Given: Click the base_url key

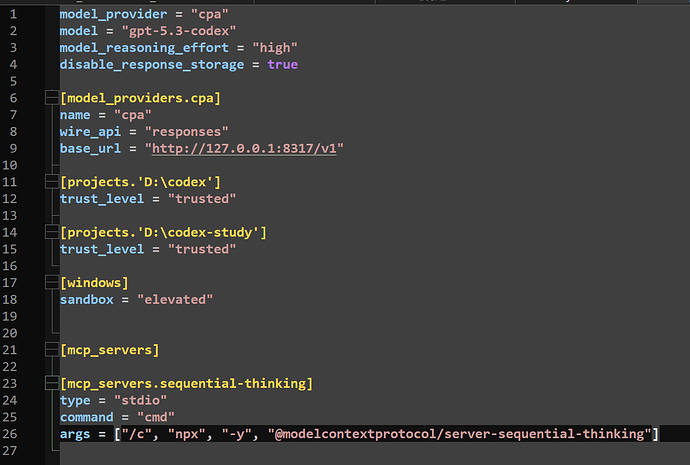Looking at the screenshot, I should tap(90, 148).
